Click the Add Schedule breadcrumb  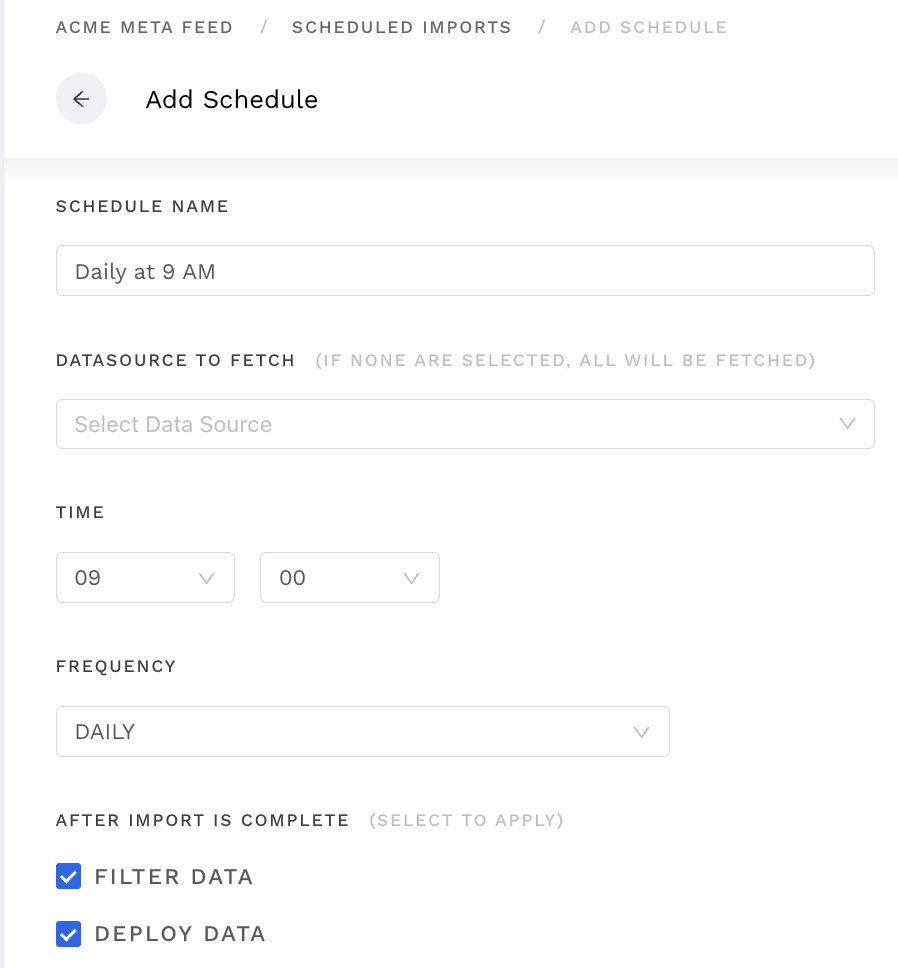pyautogui.click(x=649, y=27)
